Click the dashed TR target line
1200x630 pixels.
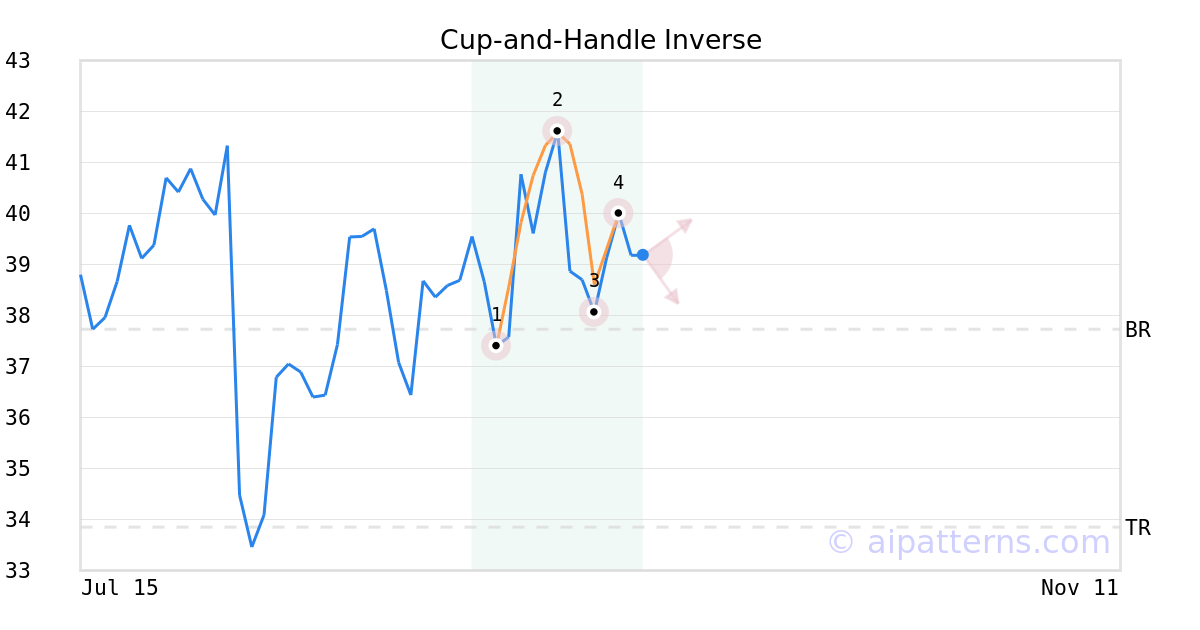point(600,527)
